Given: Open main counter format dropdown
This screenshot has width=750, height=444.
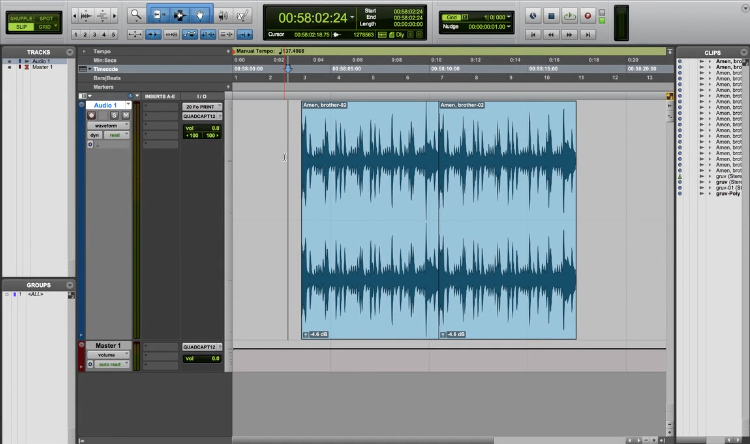Looking at the screenshot, I should coord(353,17).
